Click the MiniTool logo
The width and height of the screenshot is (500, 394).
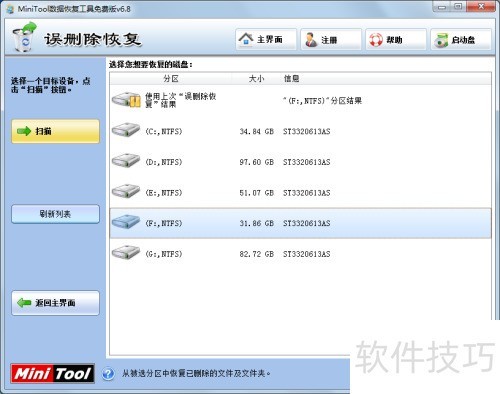52,373
